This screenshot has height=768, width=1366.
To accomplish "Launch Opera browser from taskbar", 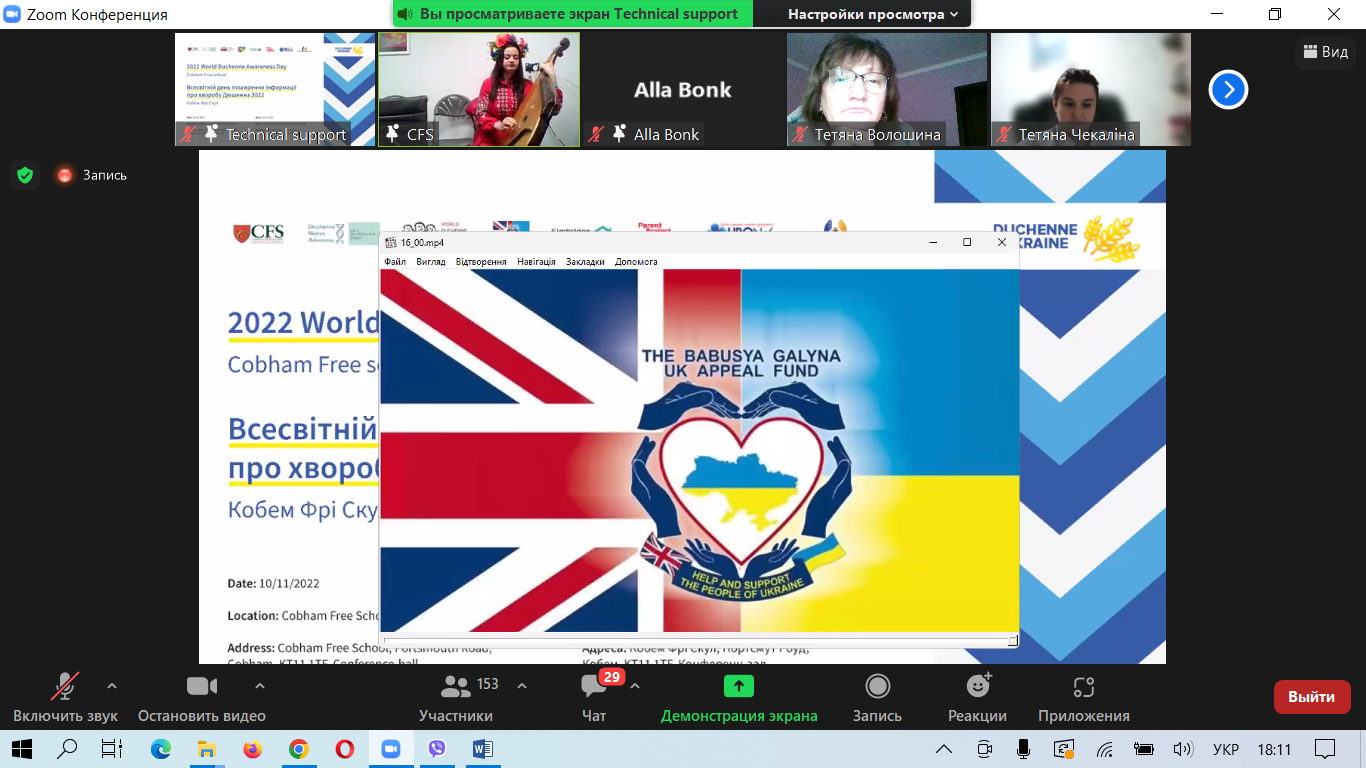I will pyautogui.click(x=344, y=748).
